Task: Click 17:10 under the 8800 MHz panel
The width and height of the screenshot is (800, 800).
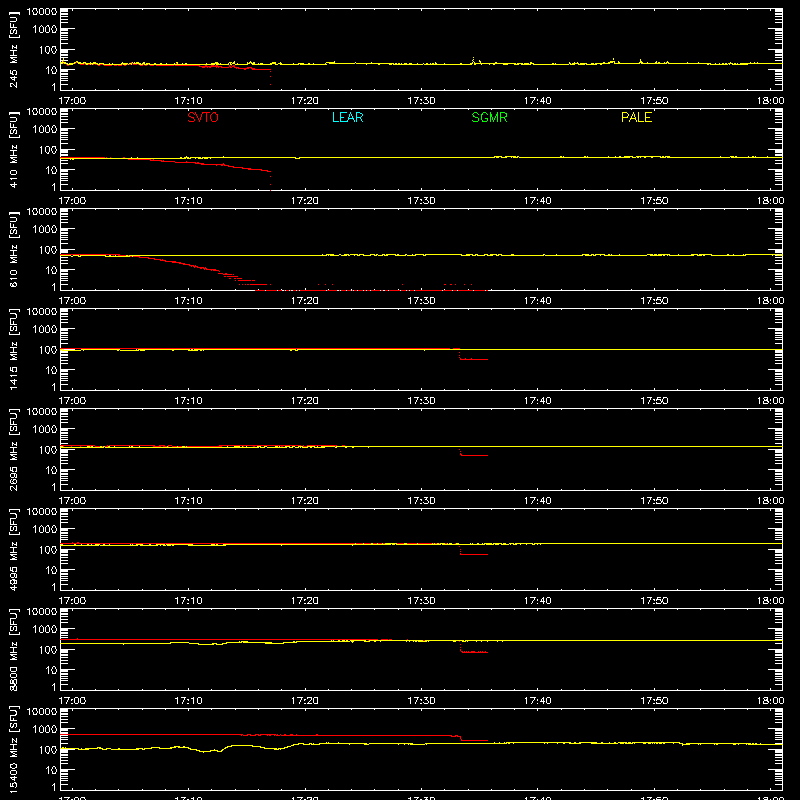Action: click(188, 701)
